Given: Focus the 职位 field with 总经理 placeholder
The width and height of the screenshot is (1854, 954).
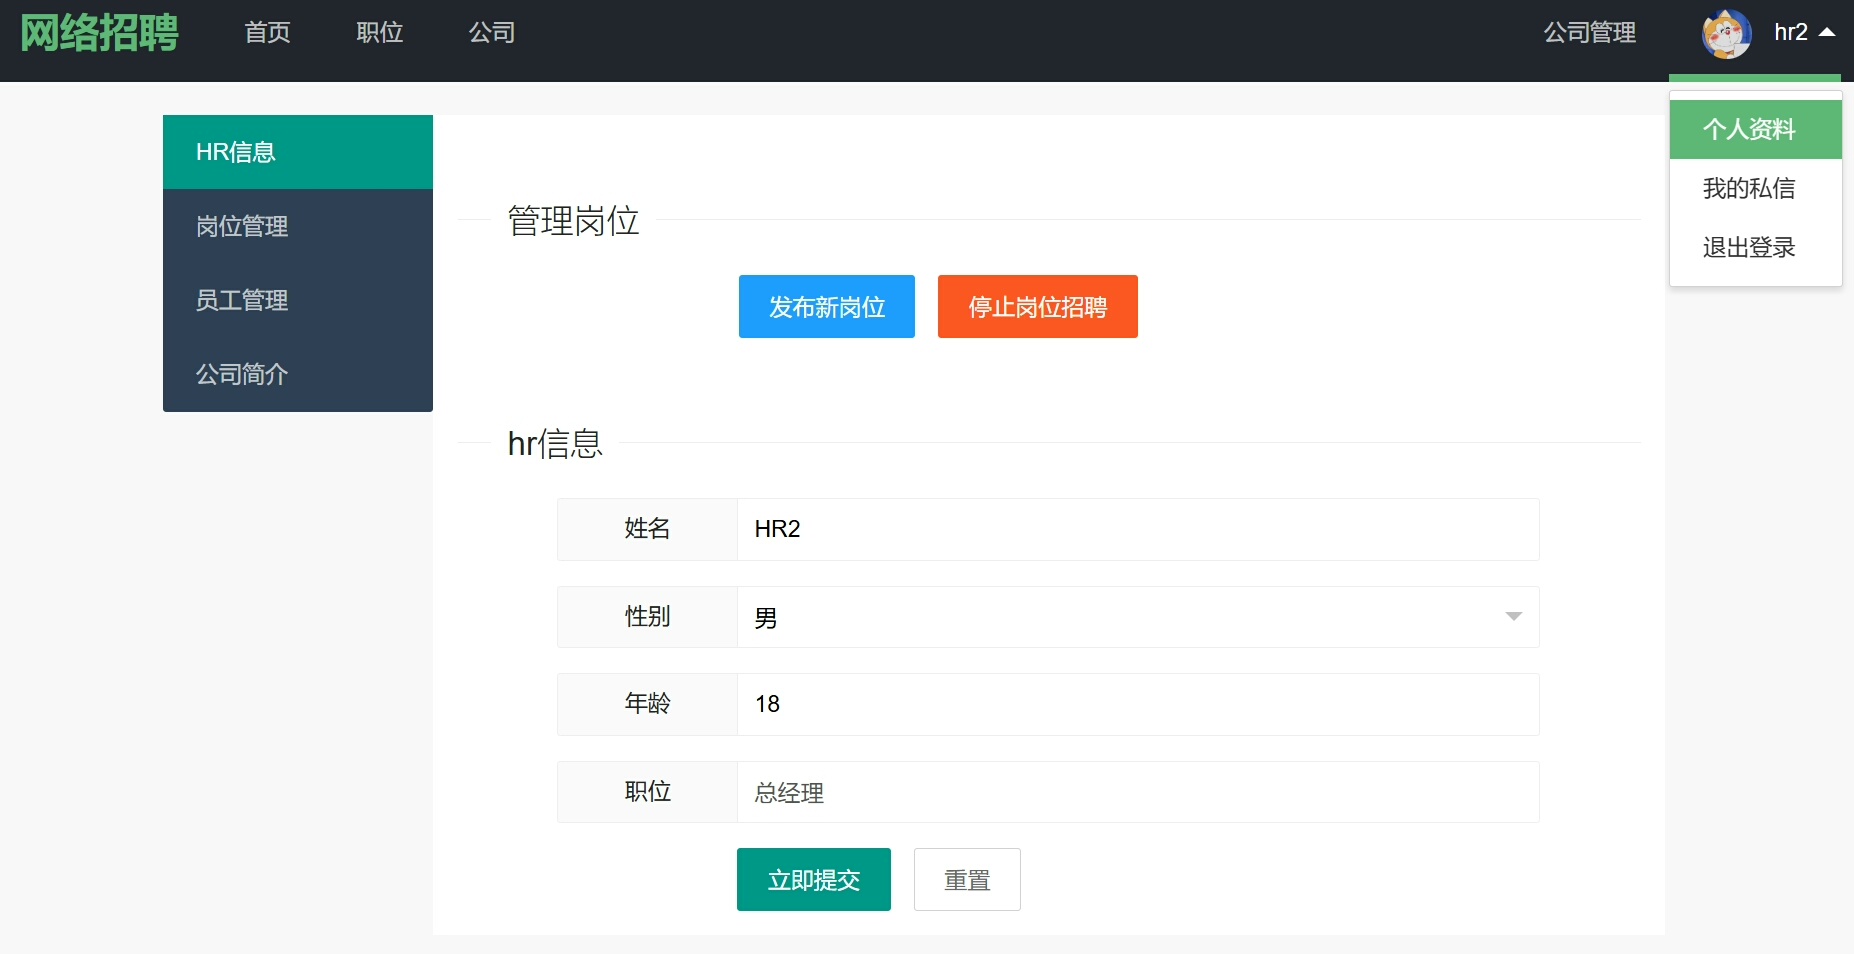Looking at the screenshot, I should (x=1138, y=792).
